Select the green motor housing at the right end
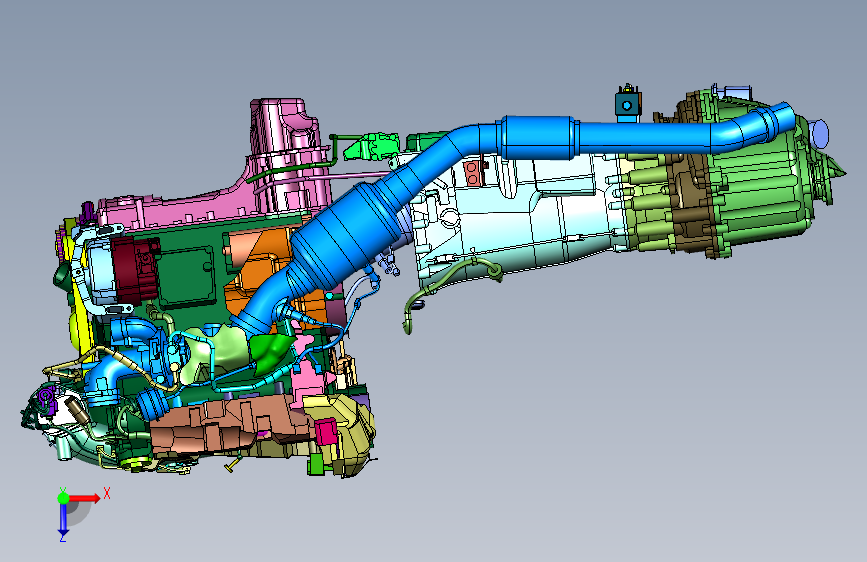867x562 pixels. tap(758, 194)
